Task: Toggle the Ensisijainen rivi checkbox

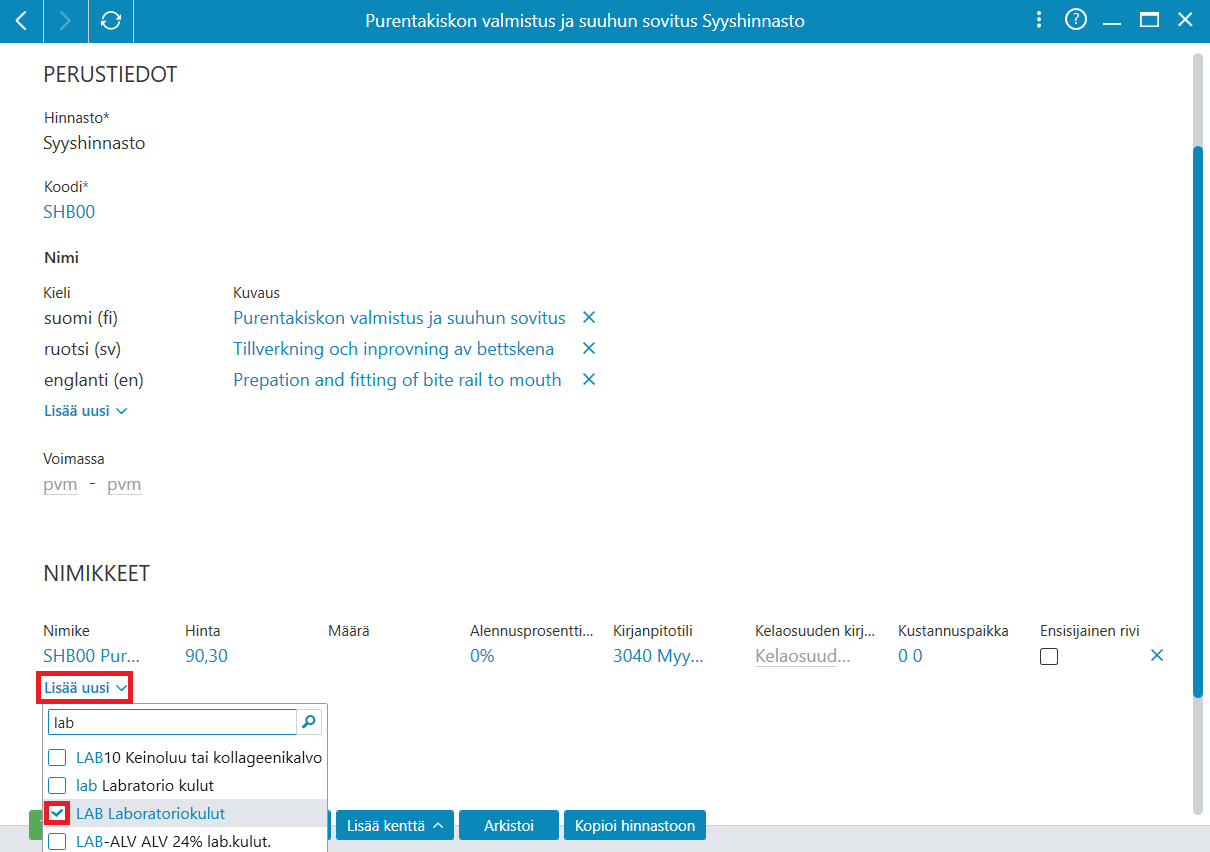Action: 1049,657
